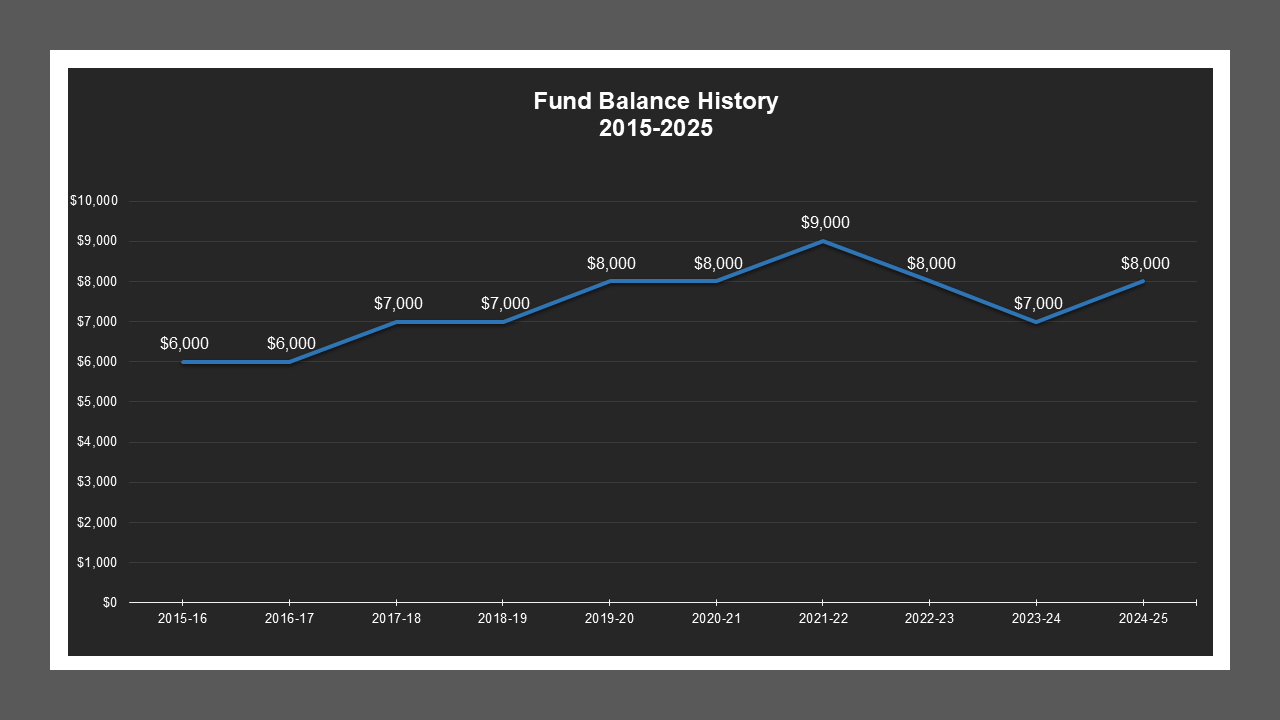This screenshot has height=720, width=1280.
Task: Click the $7,000 label above 2018-19
Action: 504,303
